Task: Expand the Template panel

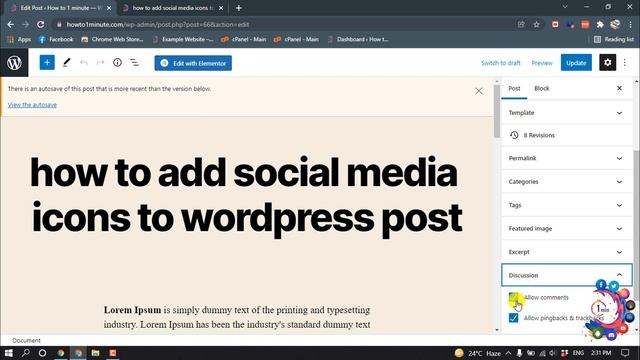Action: [567, 113]
